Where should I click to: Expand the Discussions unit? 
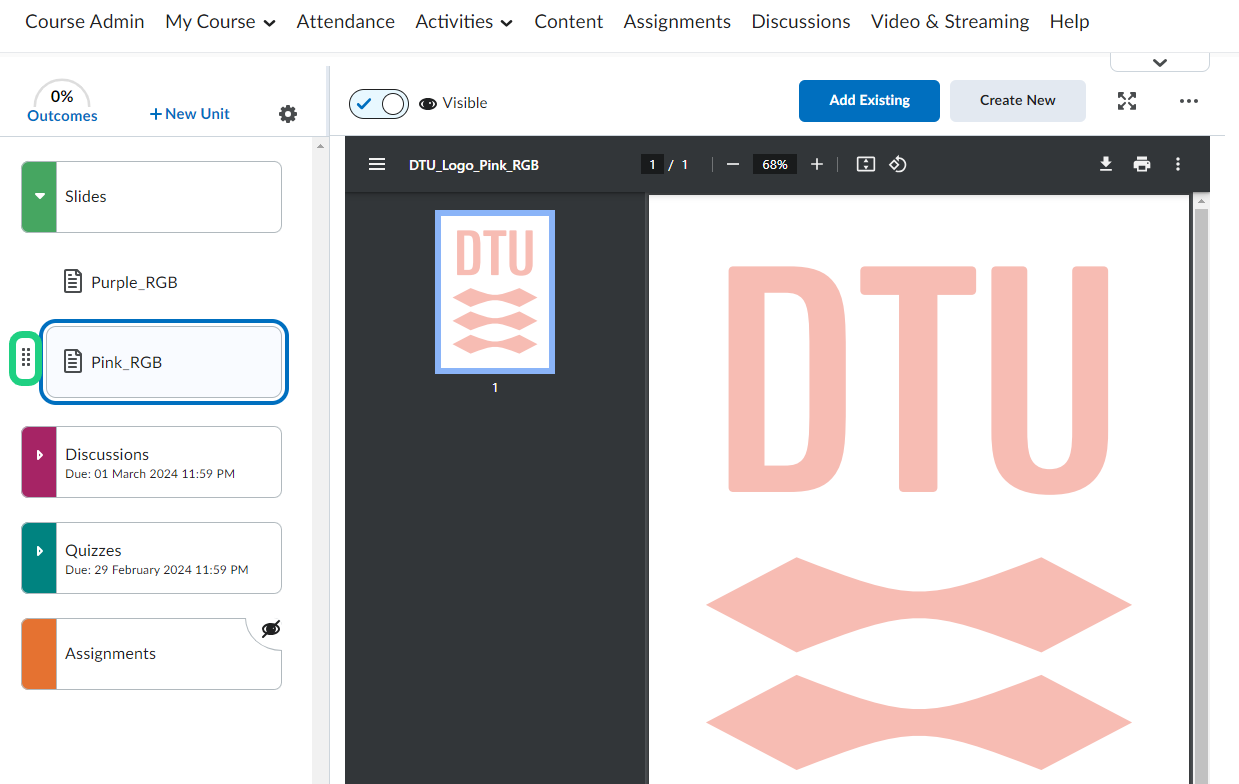39,456
